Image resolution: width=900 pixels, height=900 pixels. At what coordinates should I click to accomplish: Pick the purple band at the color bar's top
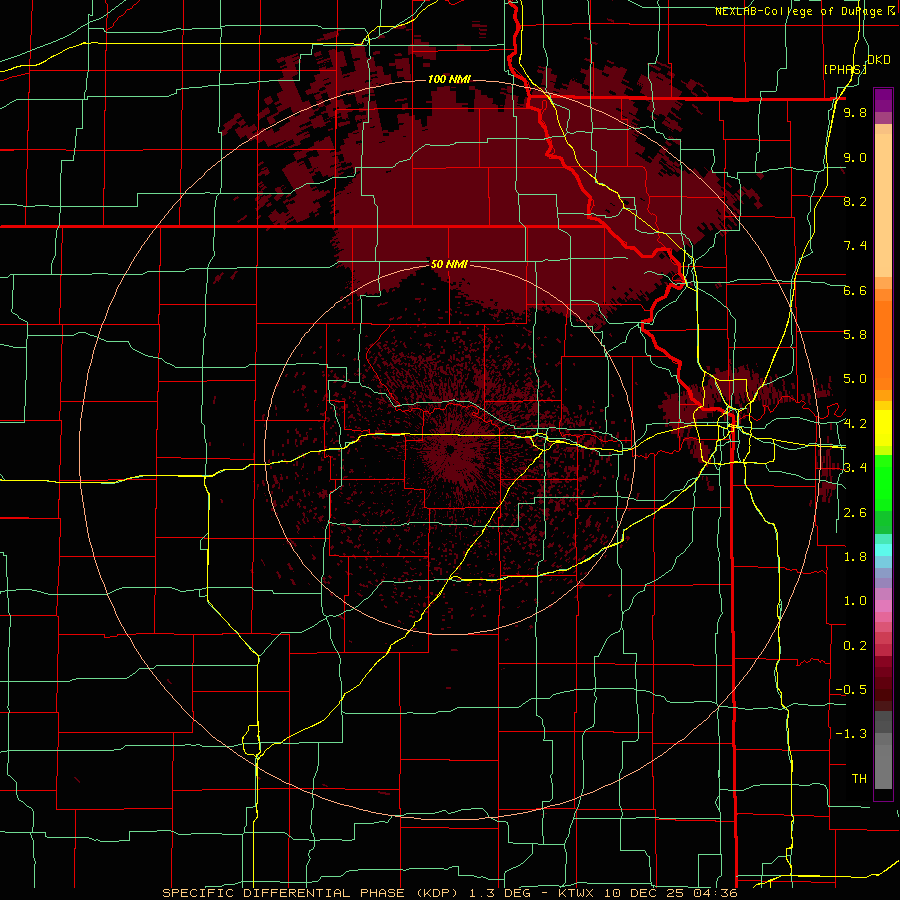tap(883, 100)
